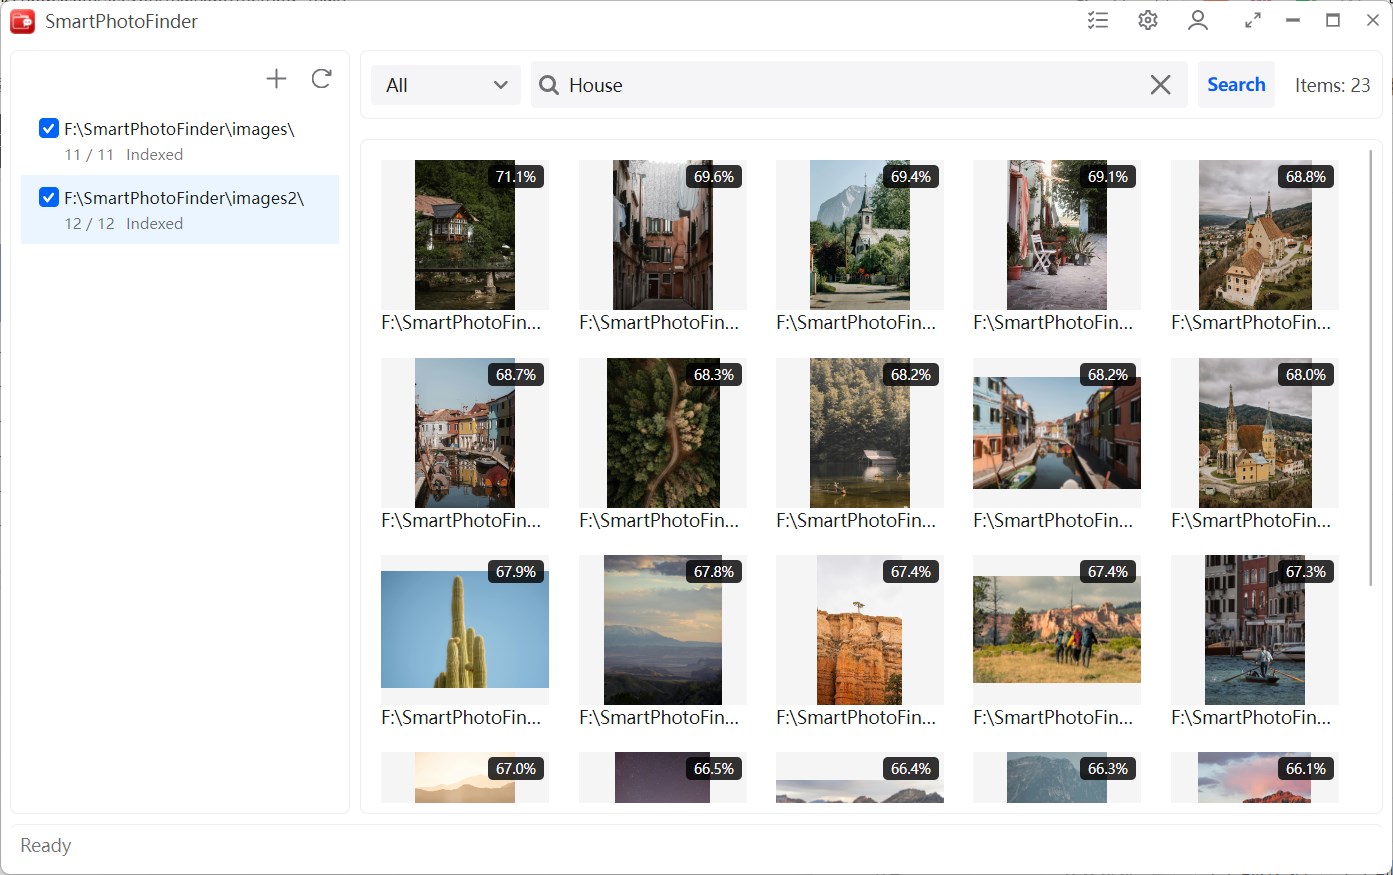Viewport: 1393px width, 875px height.
Task: Open the 67.4% red rock cliff photo
Action: coord(860,630)
